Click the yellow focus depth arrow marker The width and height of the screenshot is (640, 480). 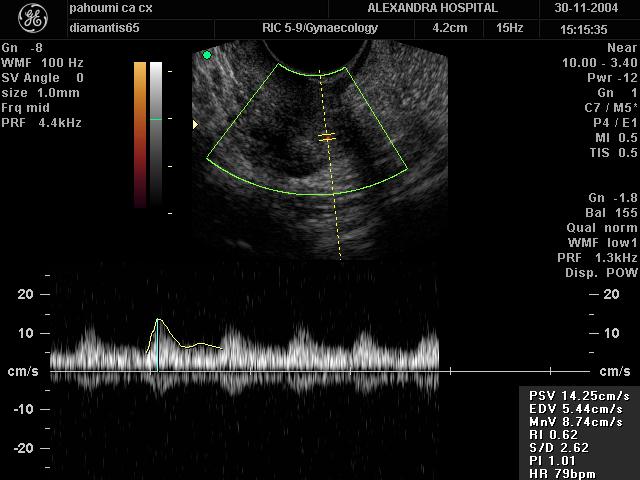195,124
